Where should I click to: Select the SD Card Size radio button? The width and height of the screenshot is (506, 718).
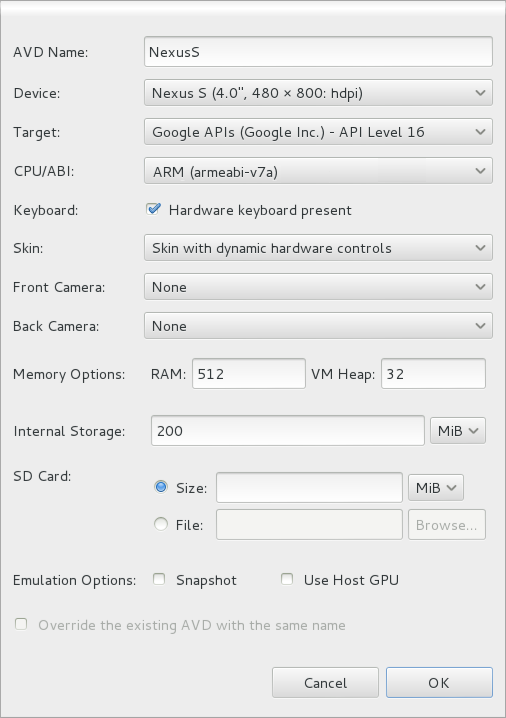(161, 487)
